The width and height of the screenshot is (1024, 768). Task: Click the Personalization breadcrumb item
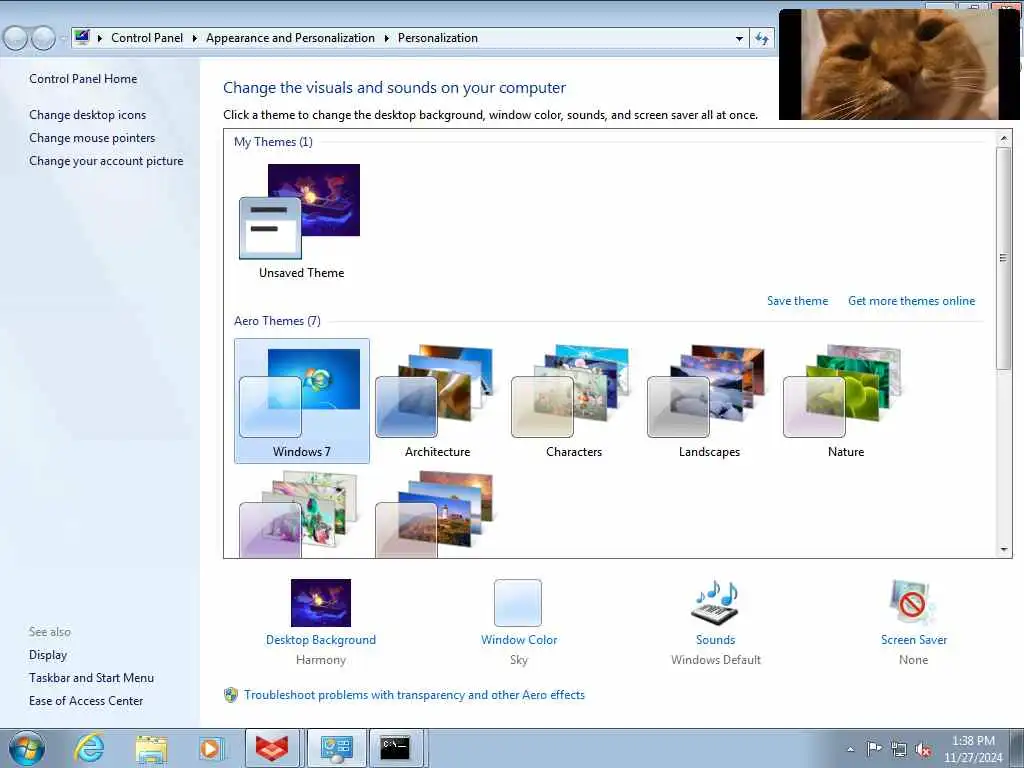point(438,38)
